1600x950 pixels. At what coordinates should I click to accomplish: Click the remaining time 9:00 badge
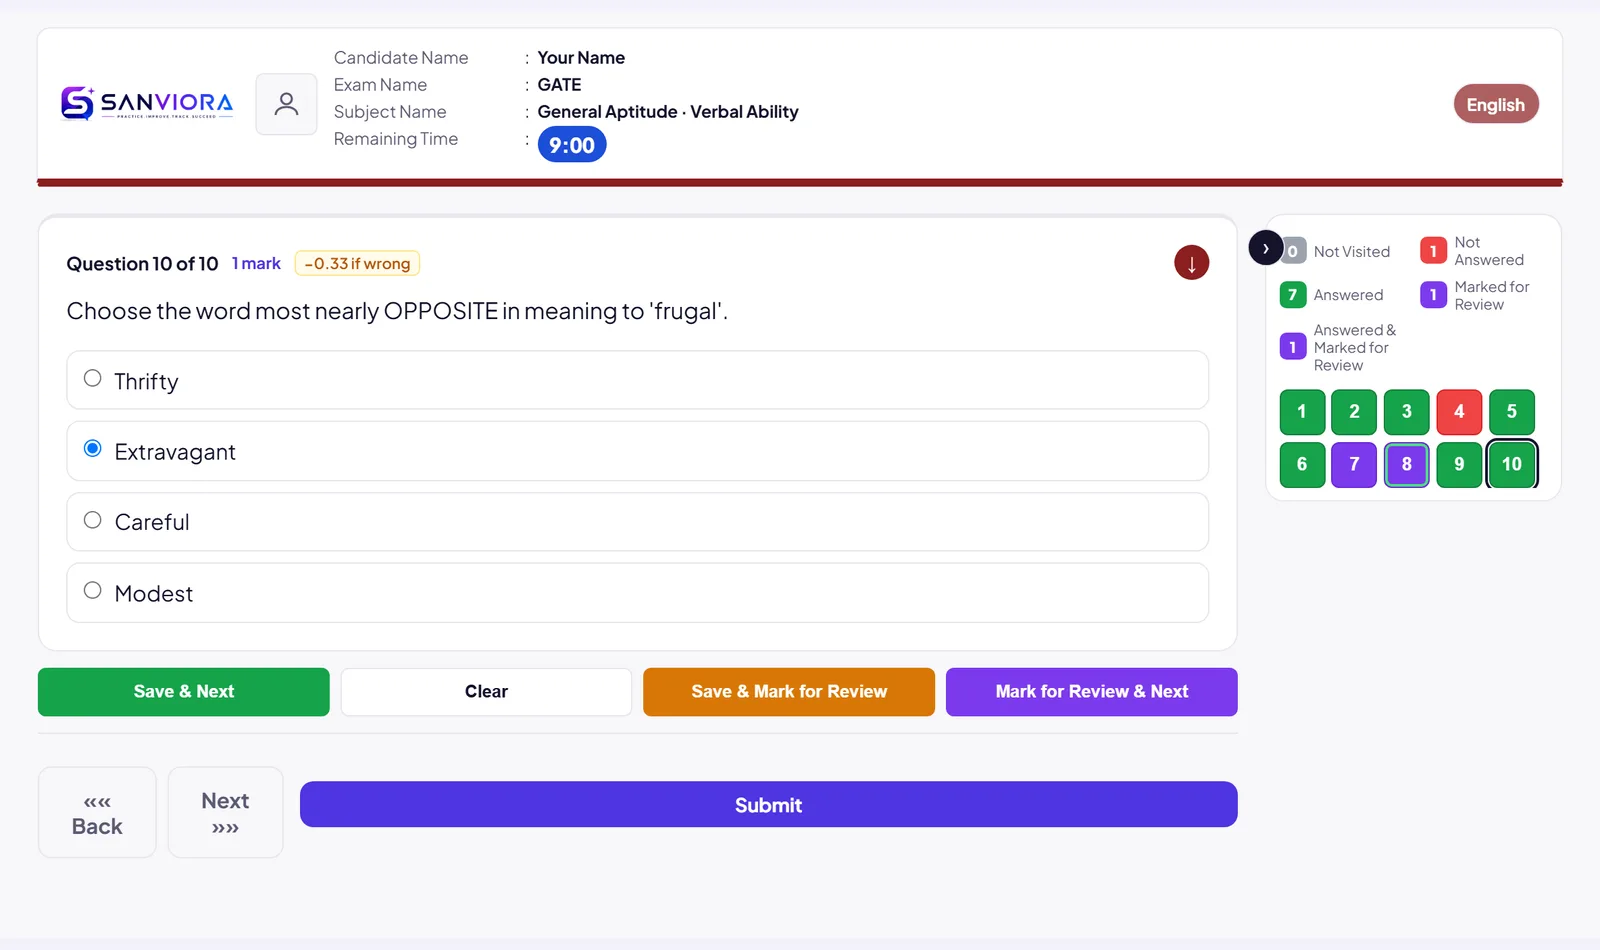click(572, 146)
